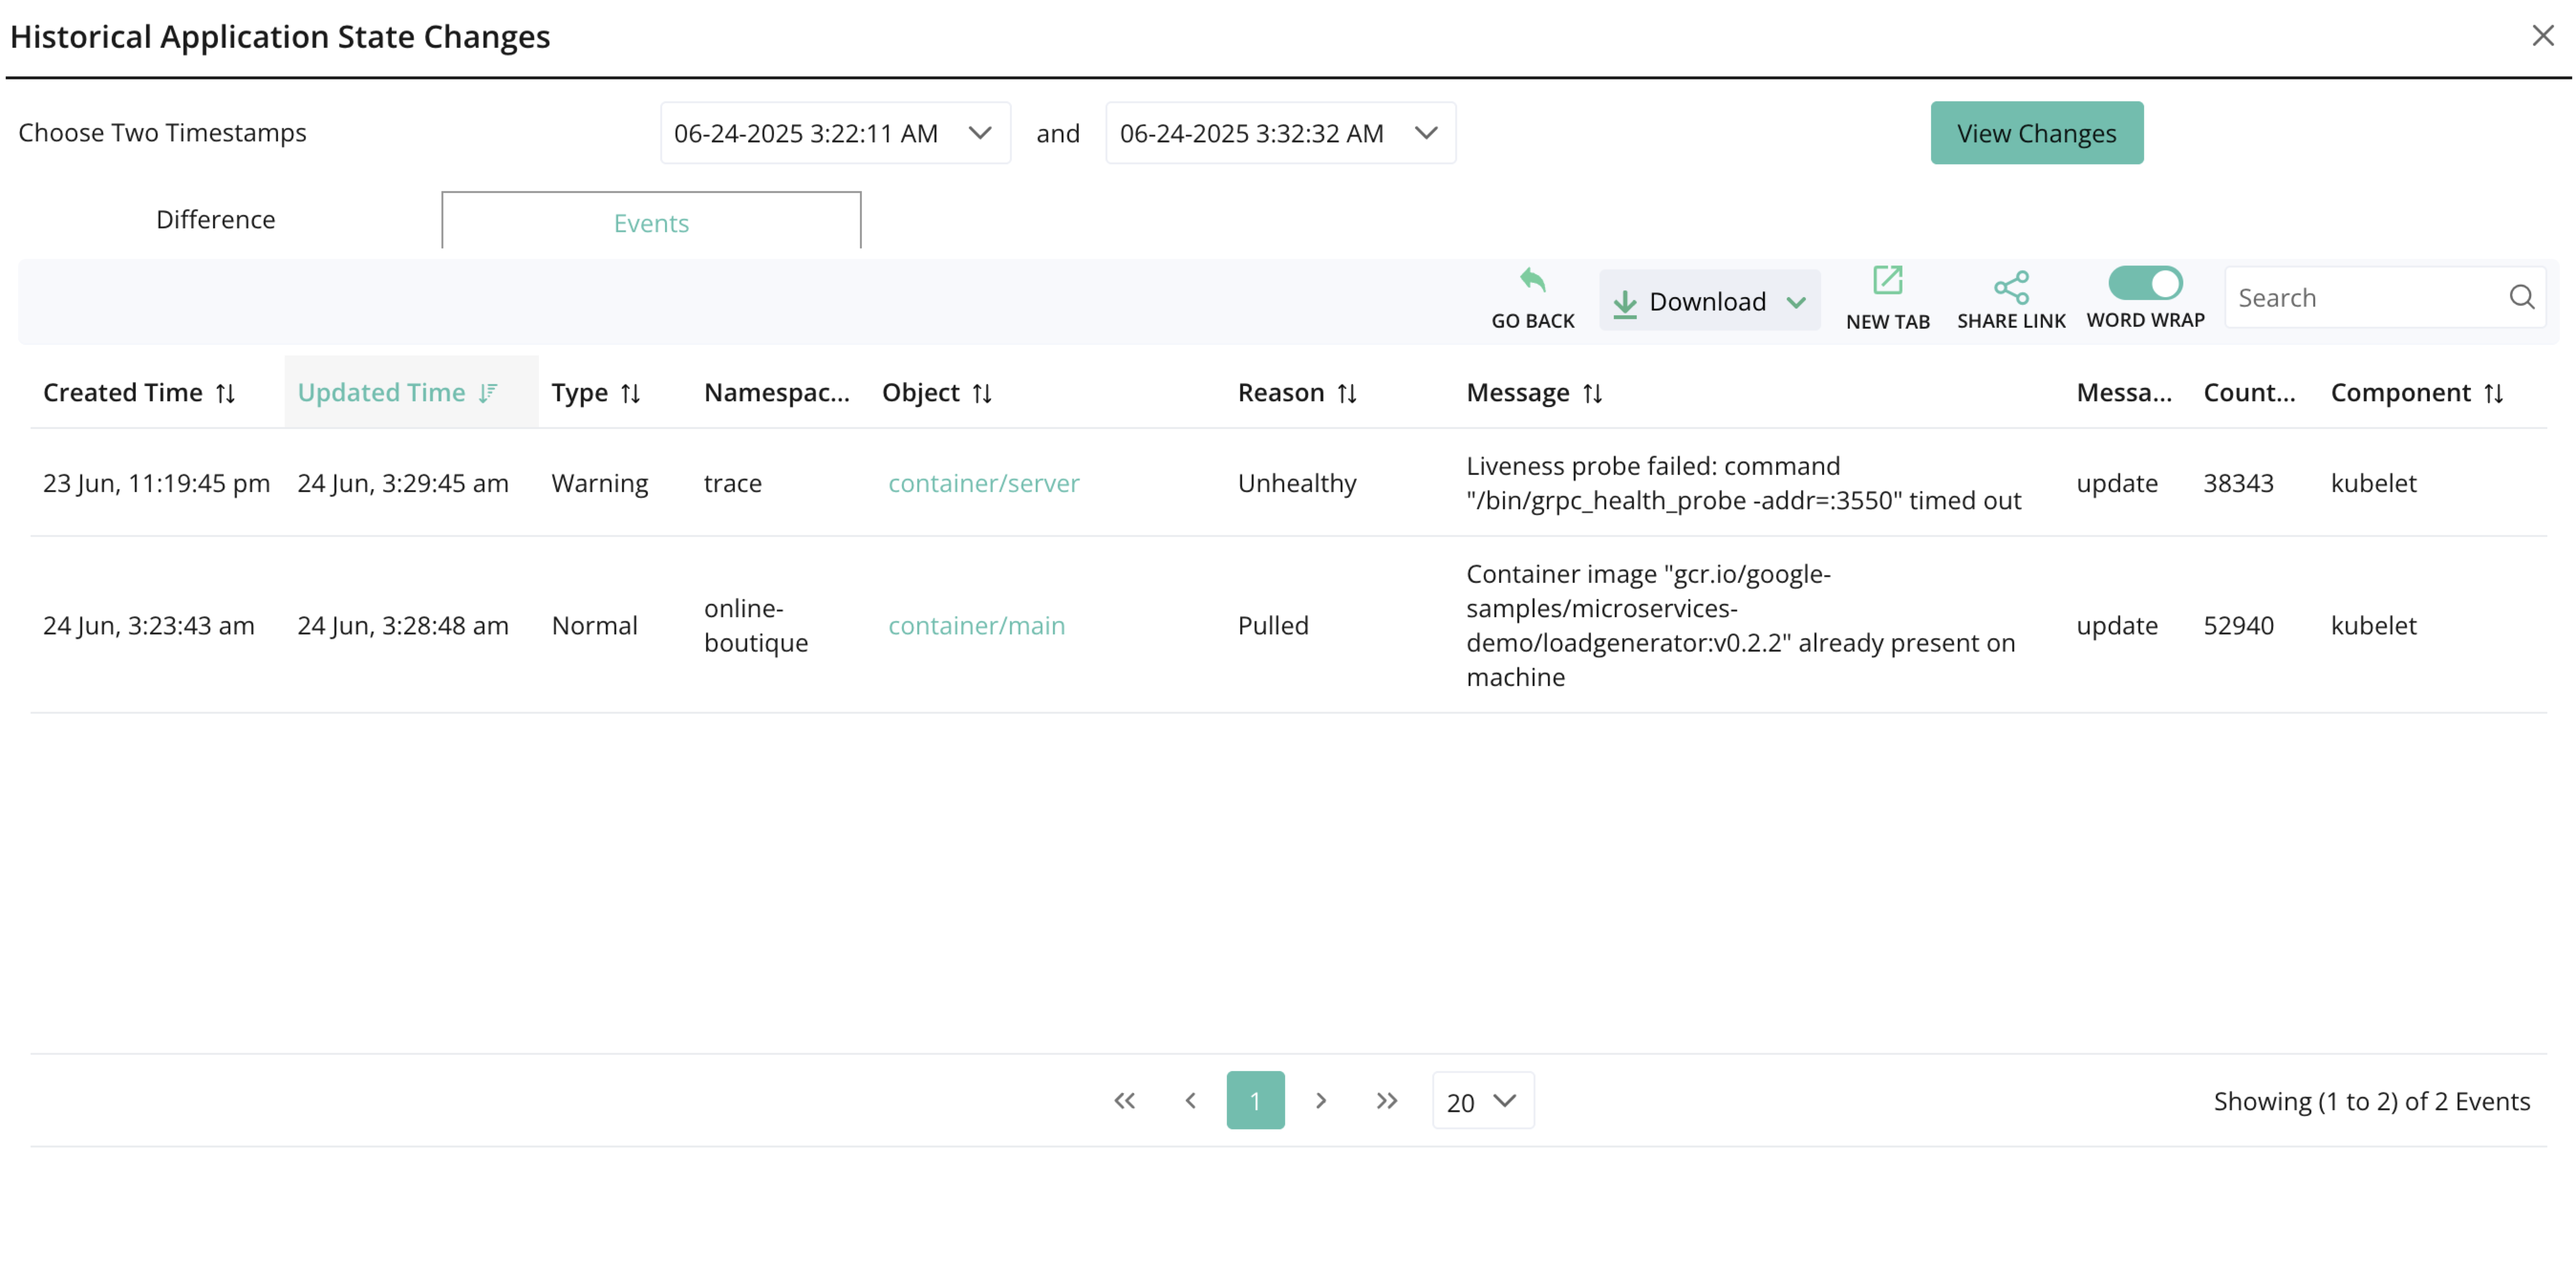Open the container/main object link
The height and width of the screenshot is (1265, 2576).
click(976, 625)
